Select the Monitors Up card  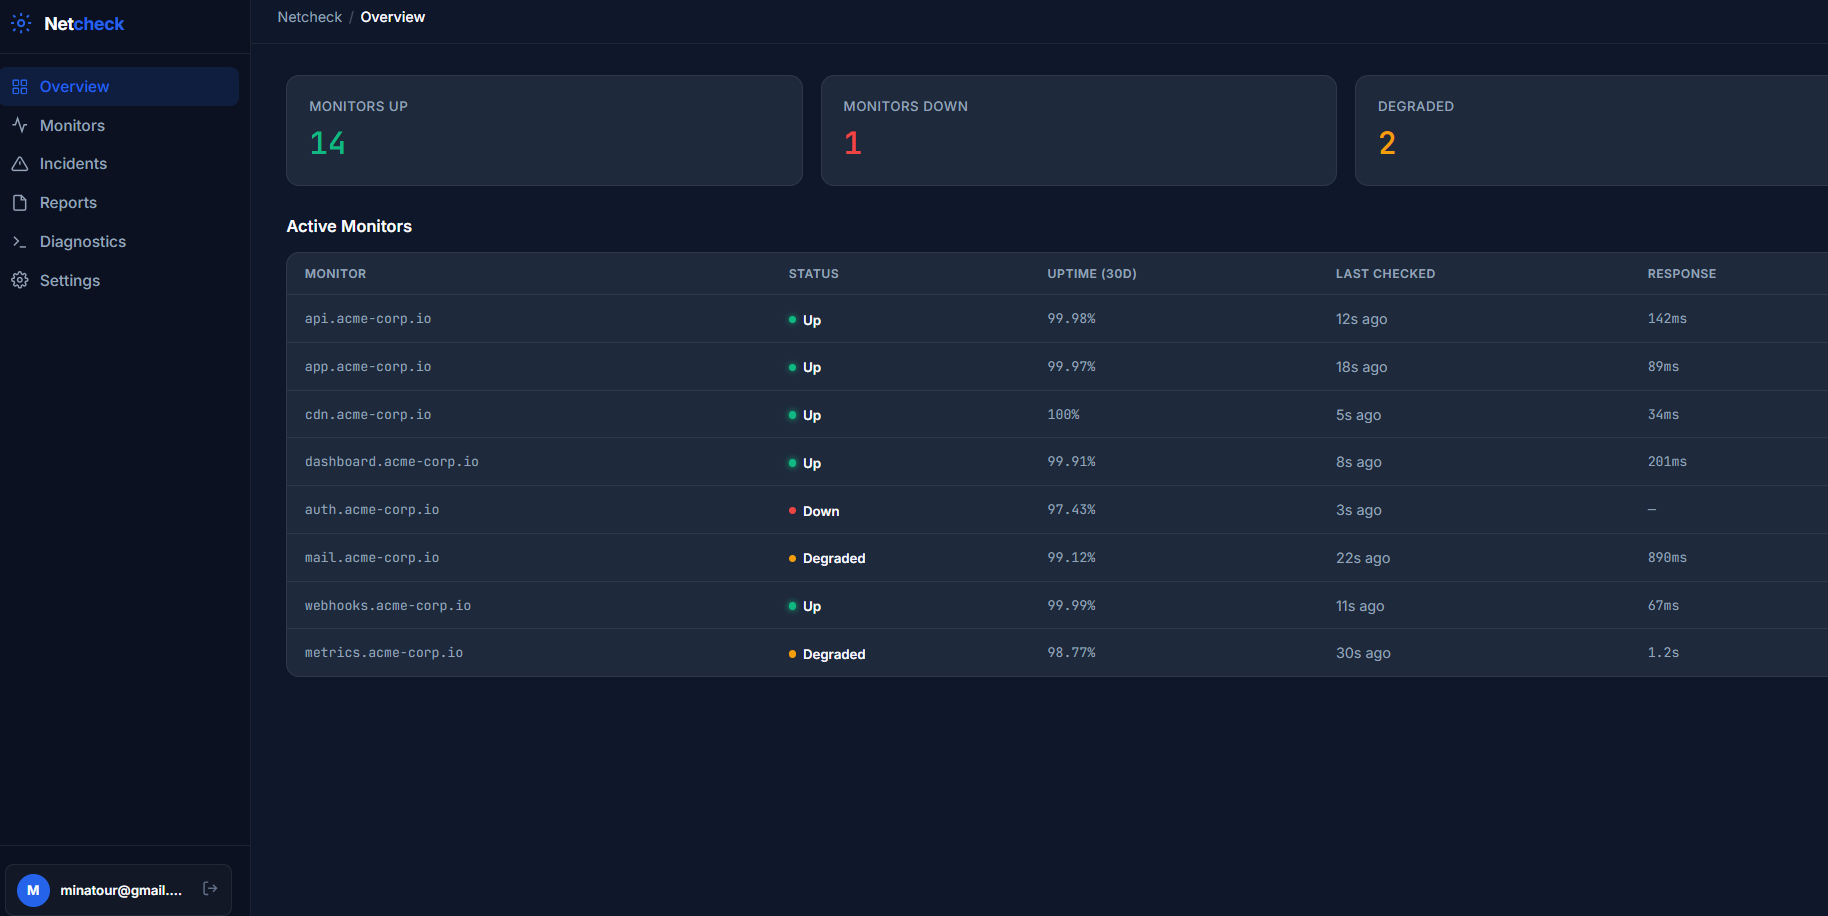click(x=544, y=130)
